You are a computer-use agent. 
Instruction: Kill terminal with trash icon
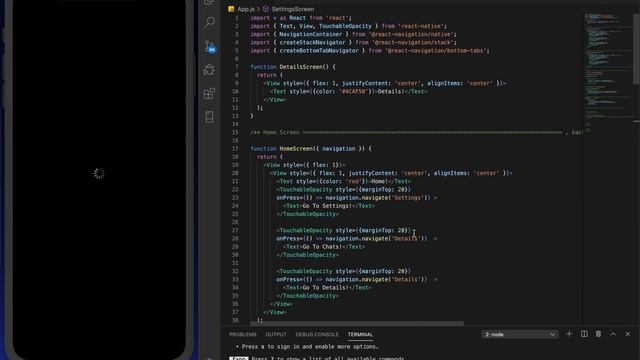tap(598, 334)
